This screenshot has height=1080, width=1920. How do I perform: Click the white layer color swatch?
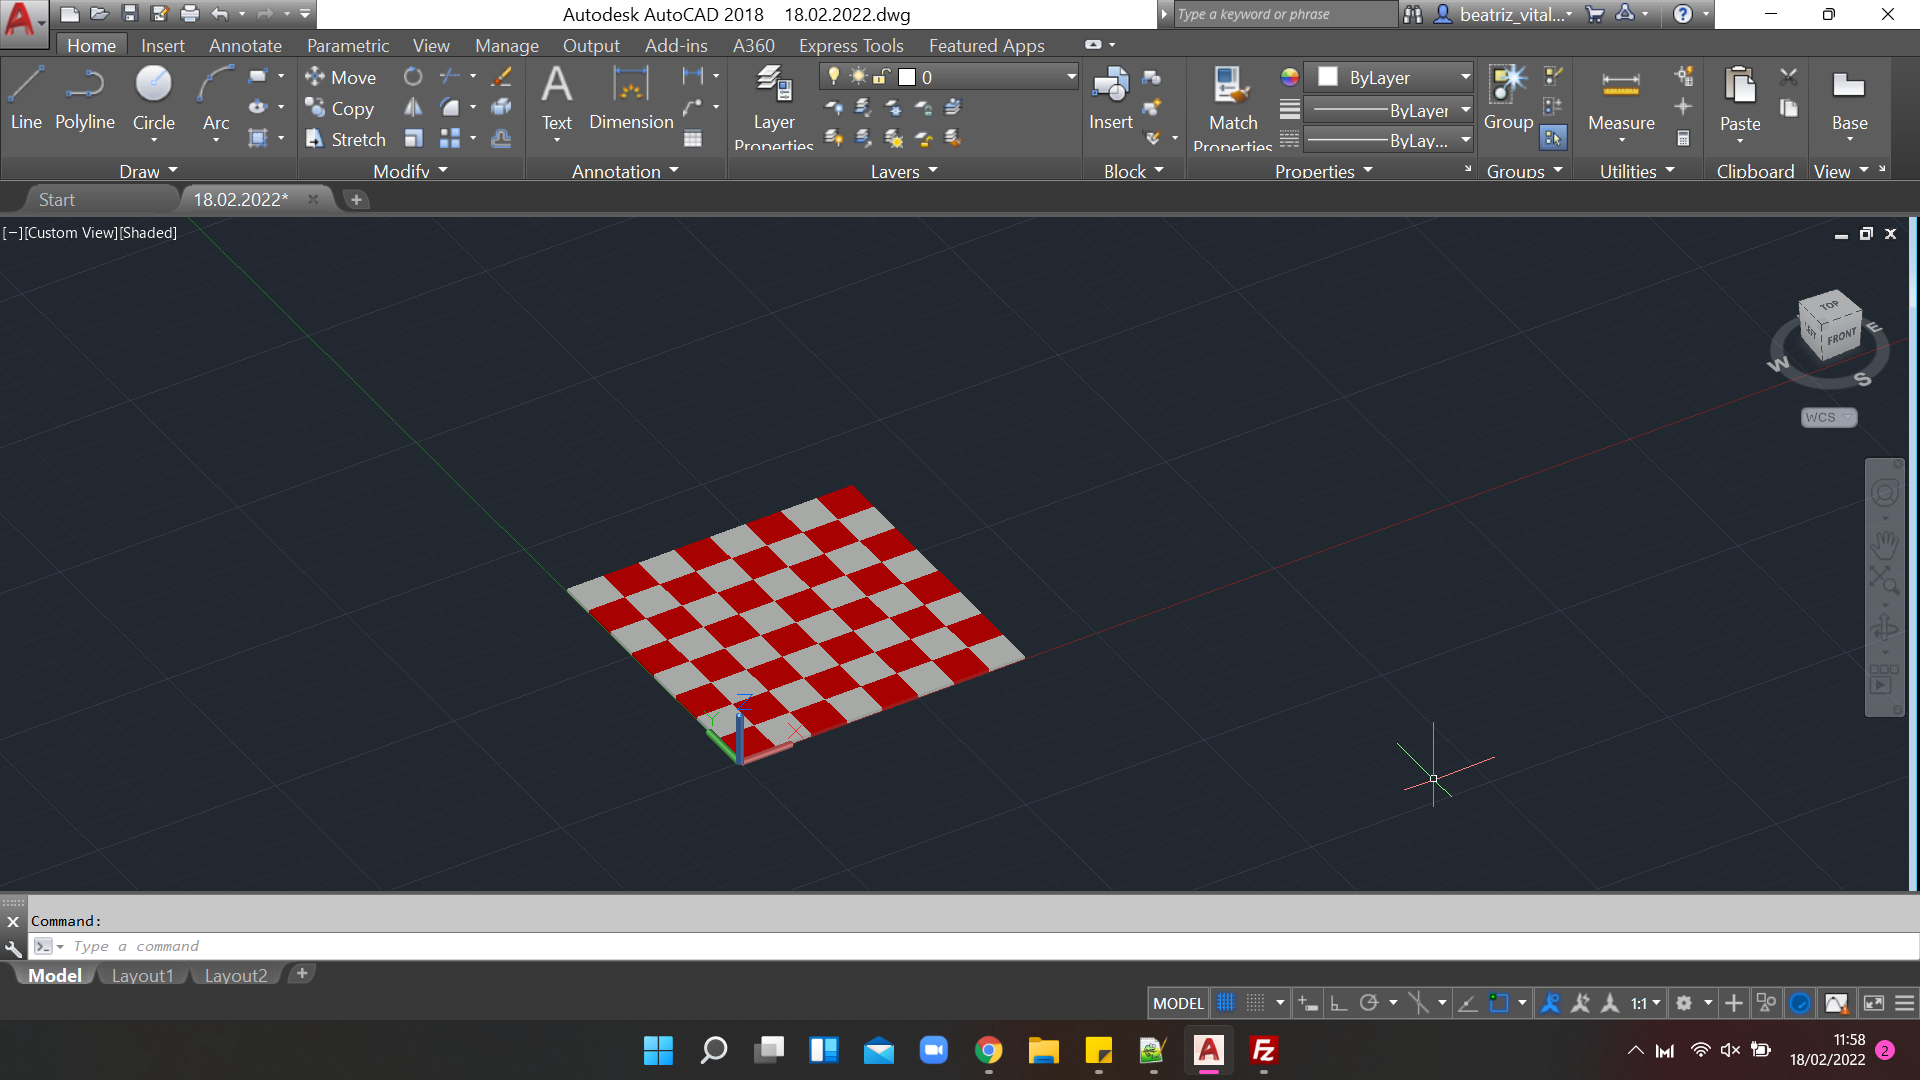[907, 77]
